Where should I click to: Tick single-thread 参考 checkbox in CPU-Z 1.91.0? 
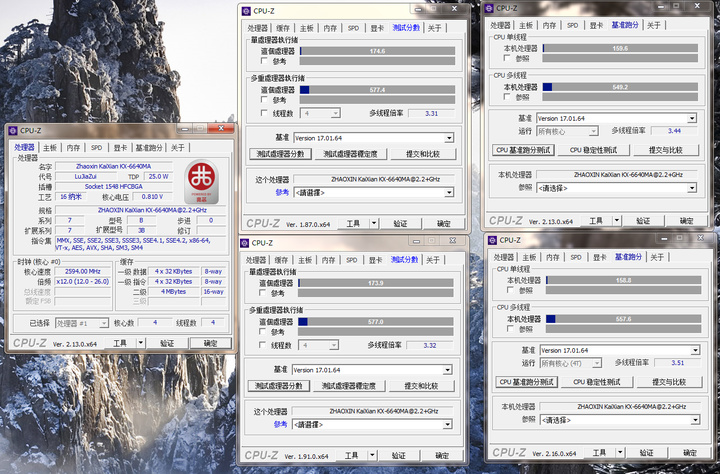click(x=262, y=293)
